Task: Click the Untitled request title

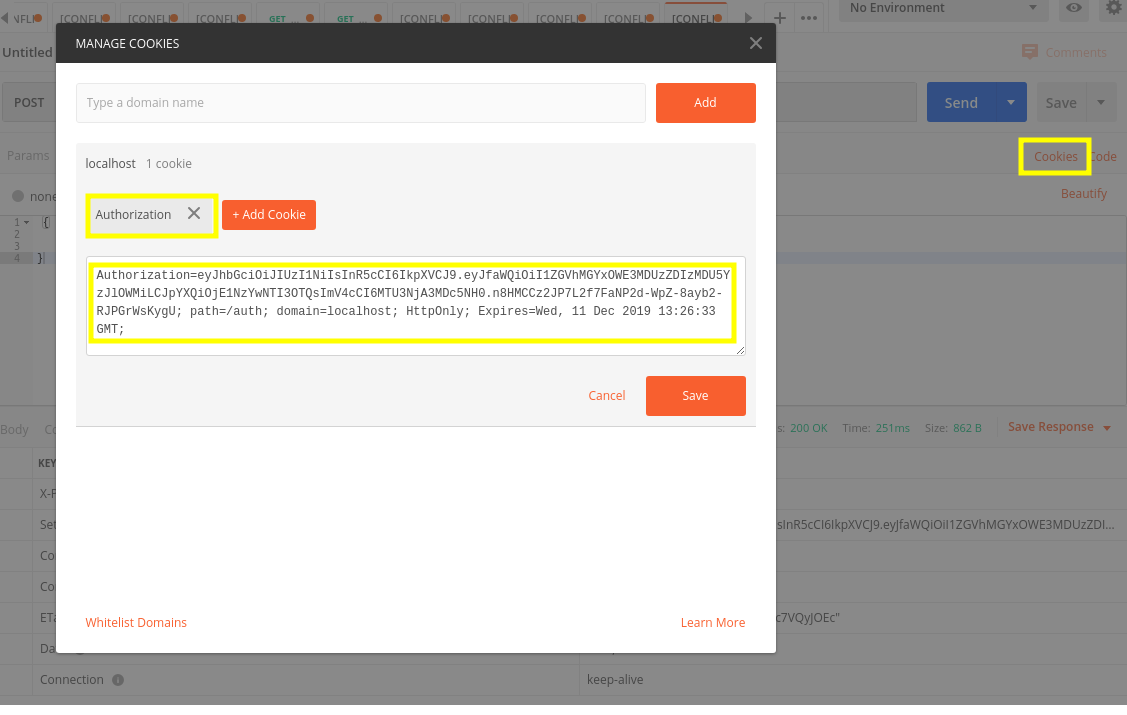Action: 27,52
